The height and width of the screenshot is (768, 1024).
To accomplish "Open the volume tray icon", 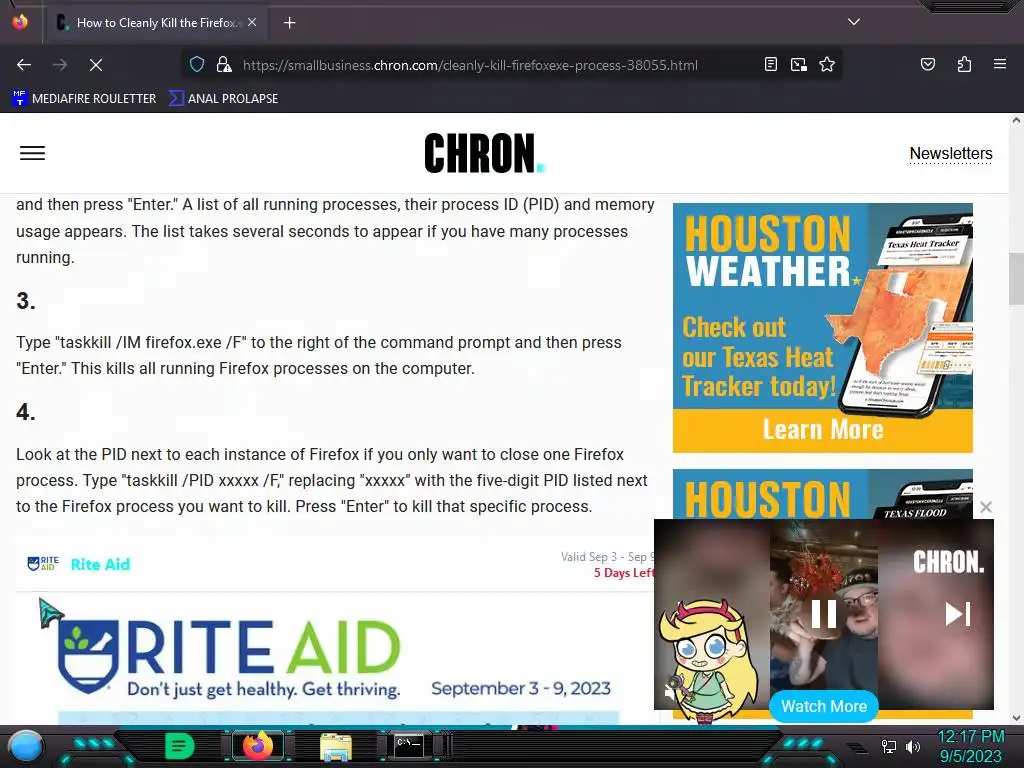I will coord(913,746).
